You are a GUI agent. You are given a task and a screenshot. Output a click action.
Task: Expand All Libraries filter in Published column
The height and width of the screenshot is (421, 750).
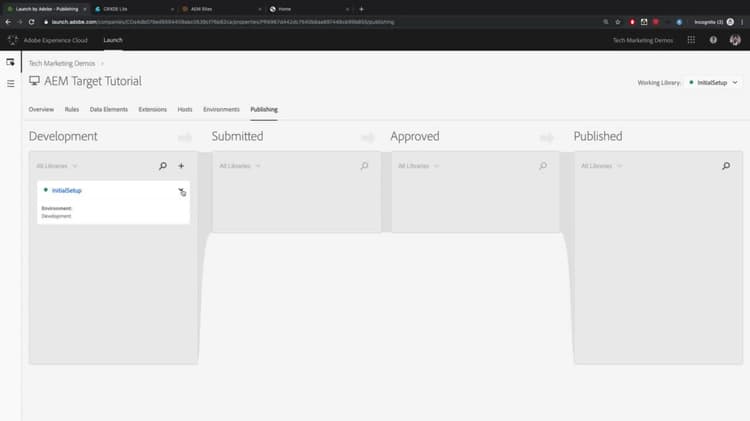coord(601,166)
